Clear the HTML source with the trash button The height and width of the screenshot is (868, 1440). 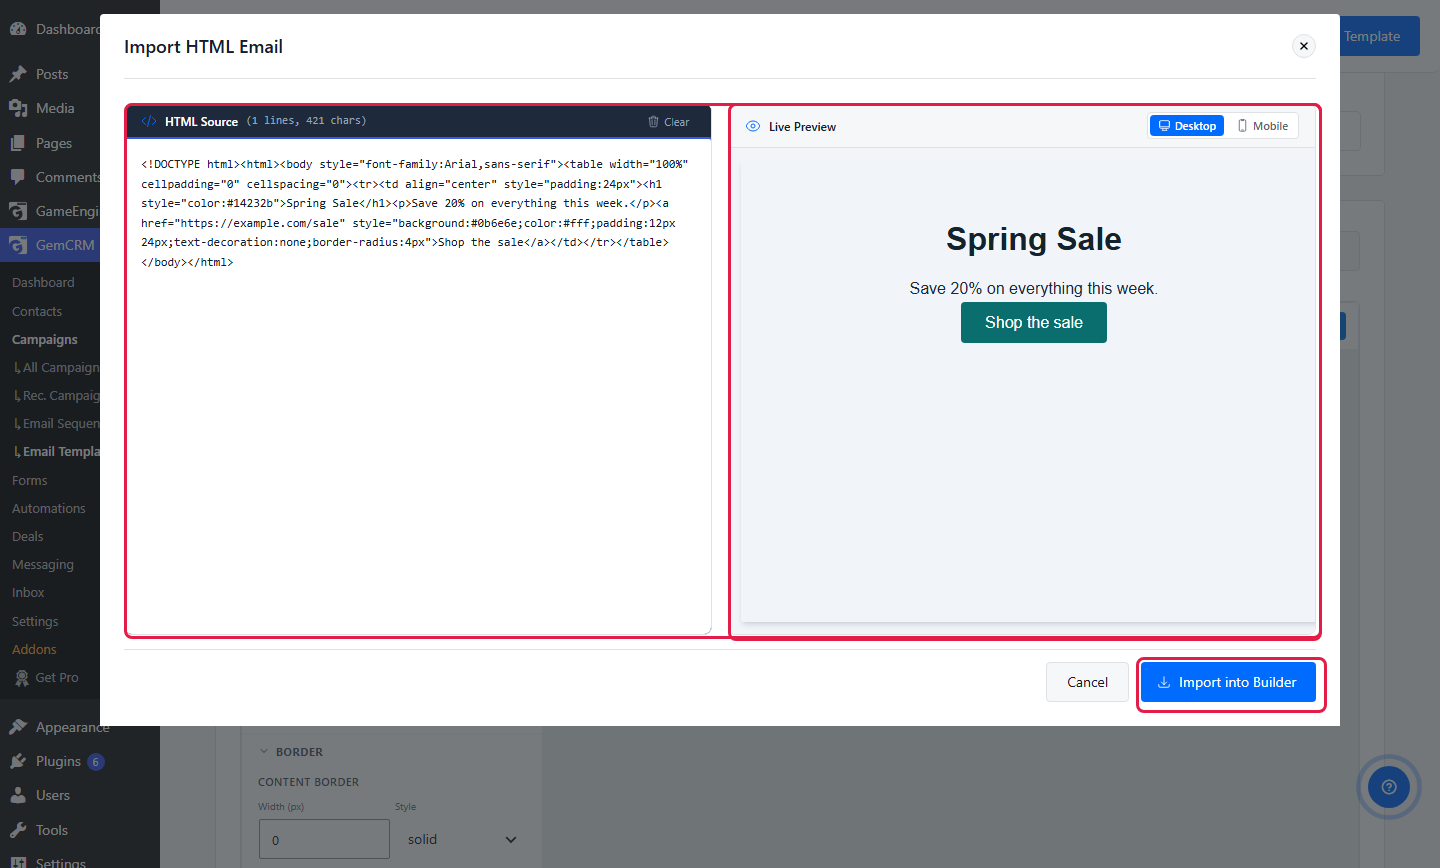(x=668, y=122)
